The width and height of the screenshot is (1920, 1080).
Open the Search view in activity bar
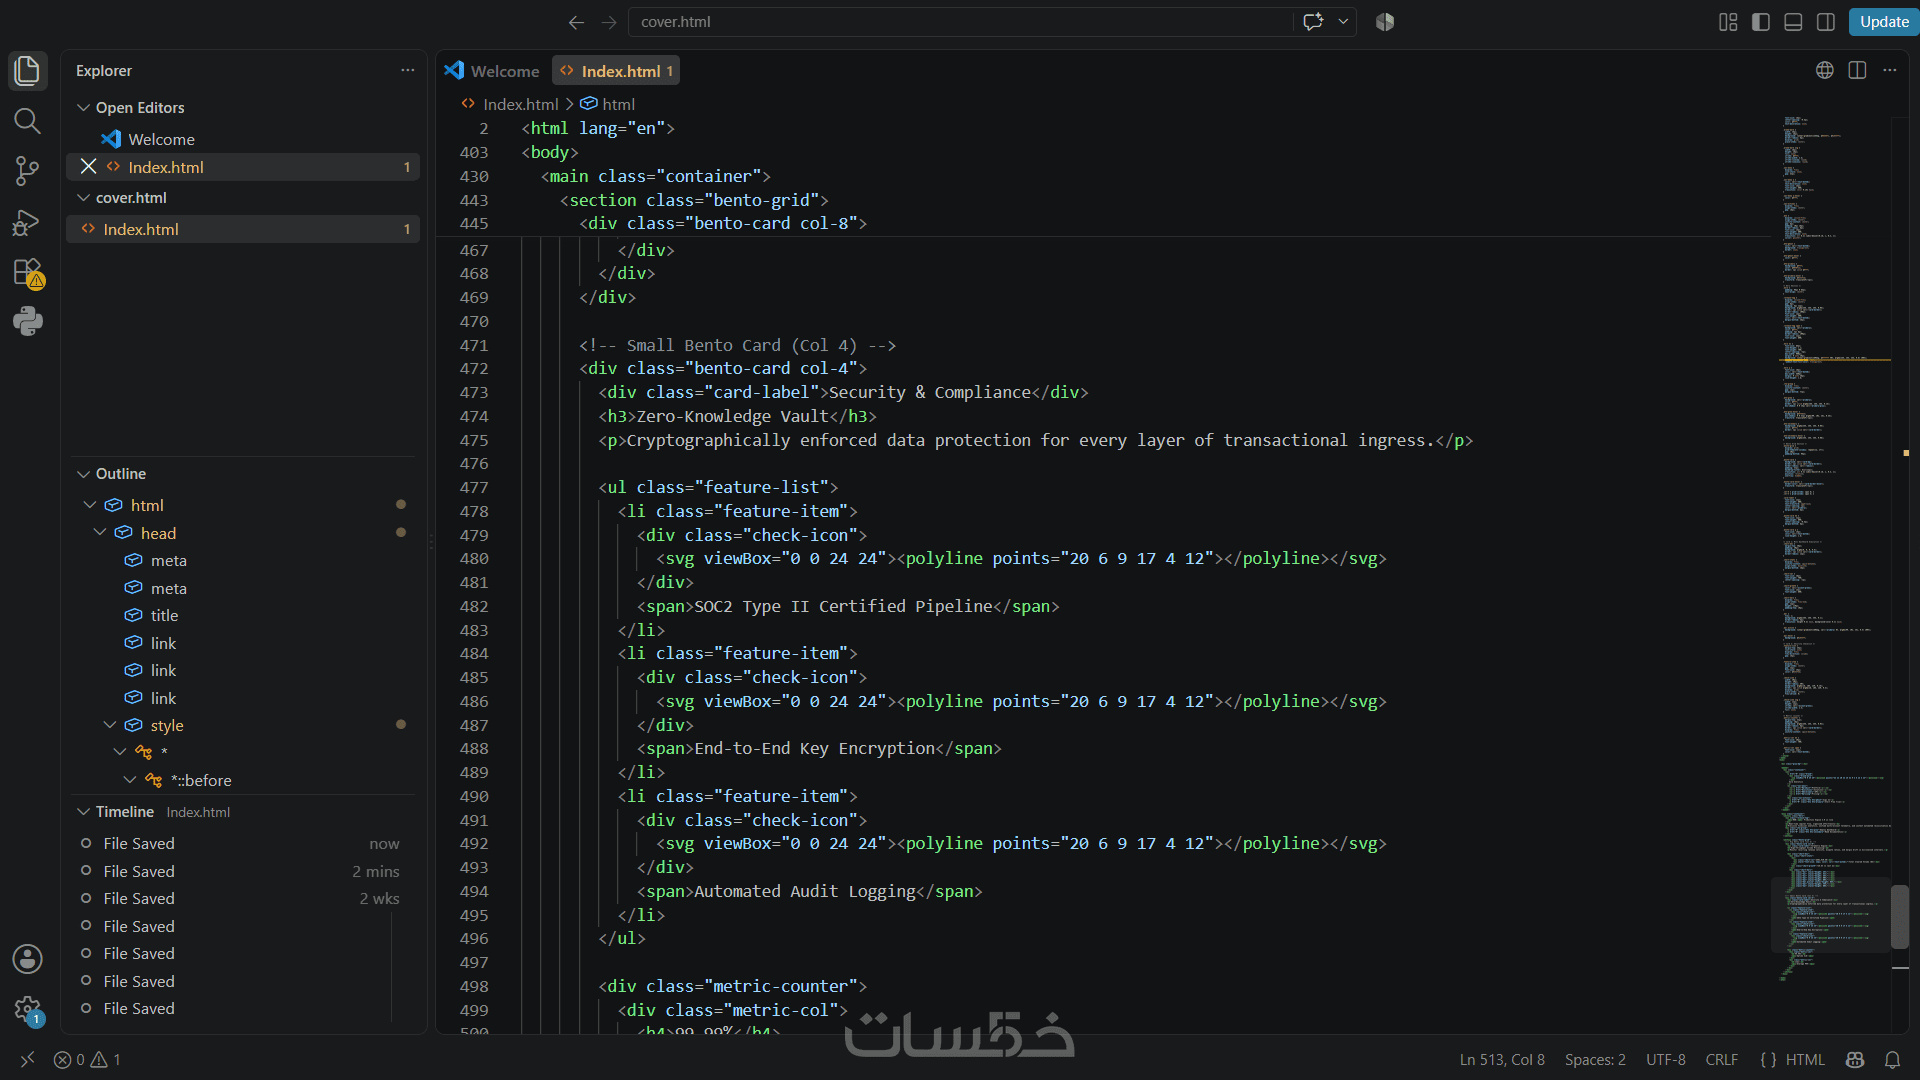27,121
